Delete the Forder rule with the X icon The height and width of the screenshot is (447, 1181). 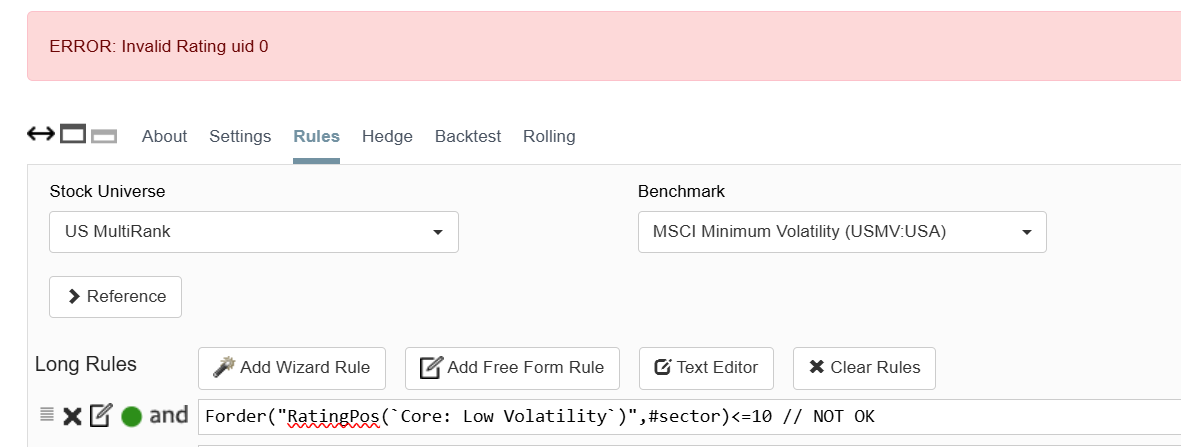point(72,416)
